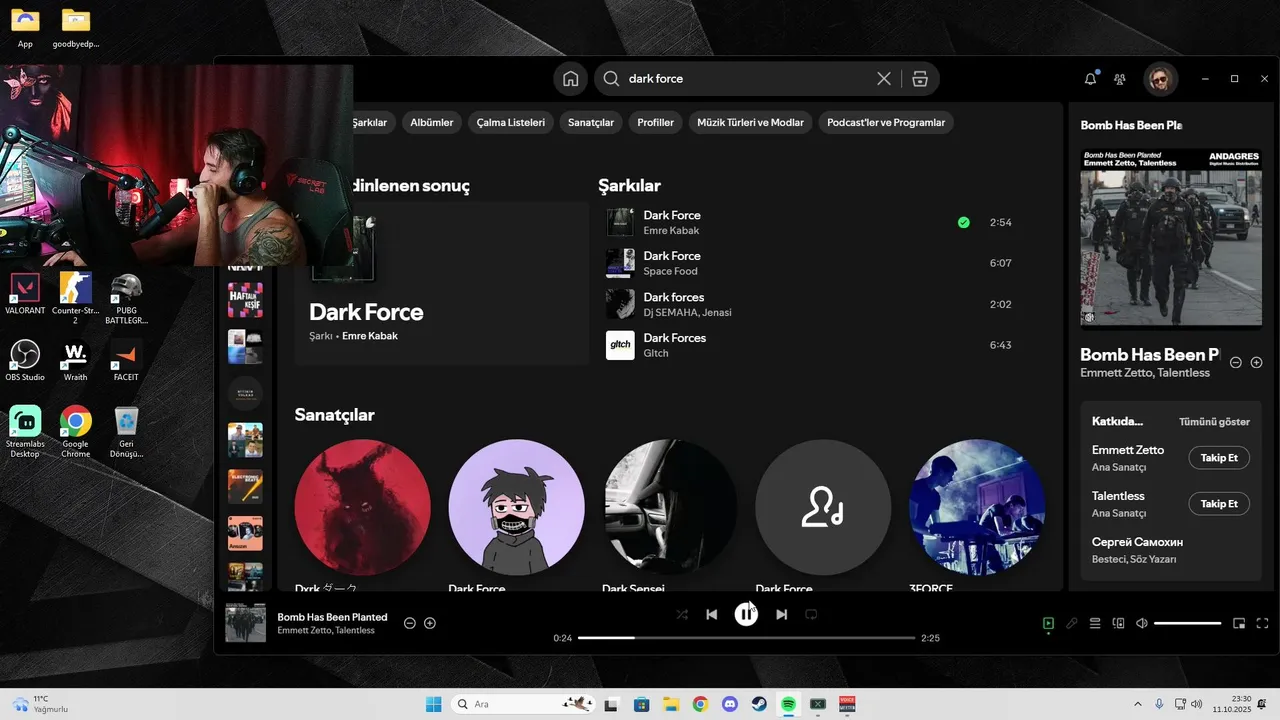1280x720 pixels.
Task: Click the plus icon in the Now Playing panel
Action: pyautogui.click(x=1257, y=362)
